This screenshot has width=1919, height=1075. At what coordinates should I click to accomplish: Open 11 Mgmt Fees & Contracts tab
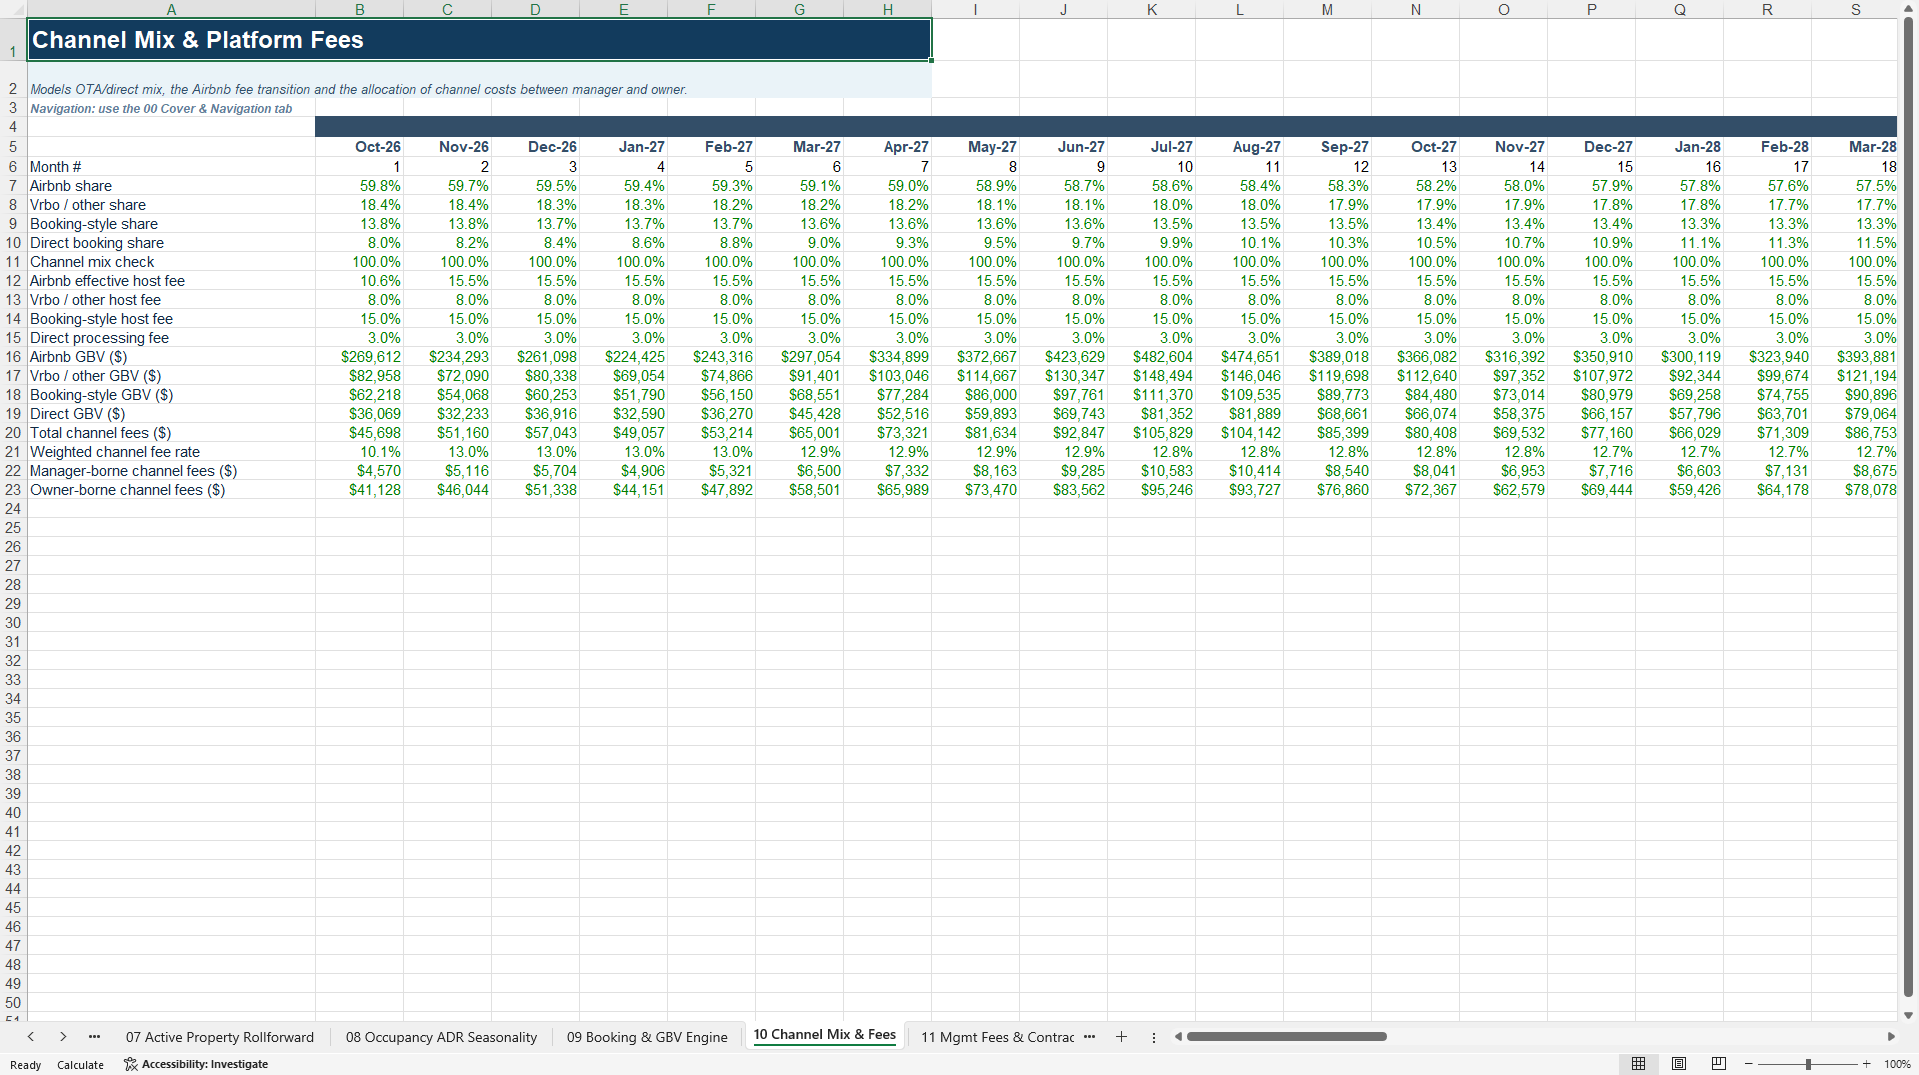(997, 1037)
